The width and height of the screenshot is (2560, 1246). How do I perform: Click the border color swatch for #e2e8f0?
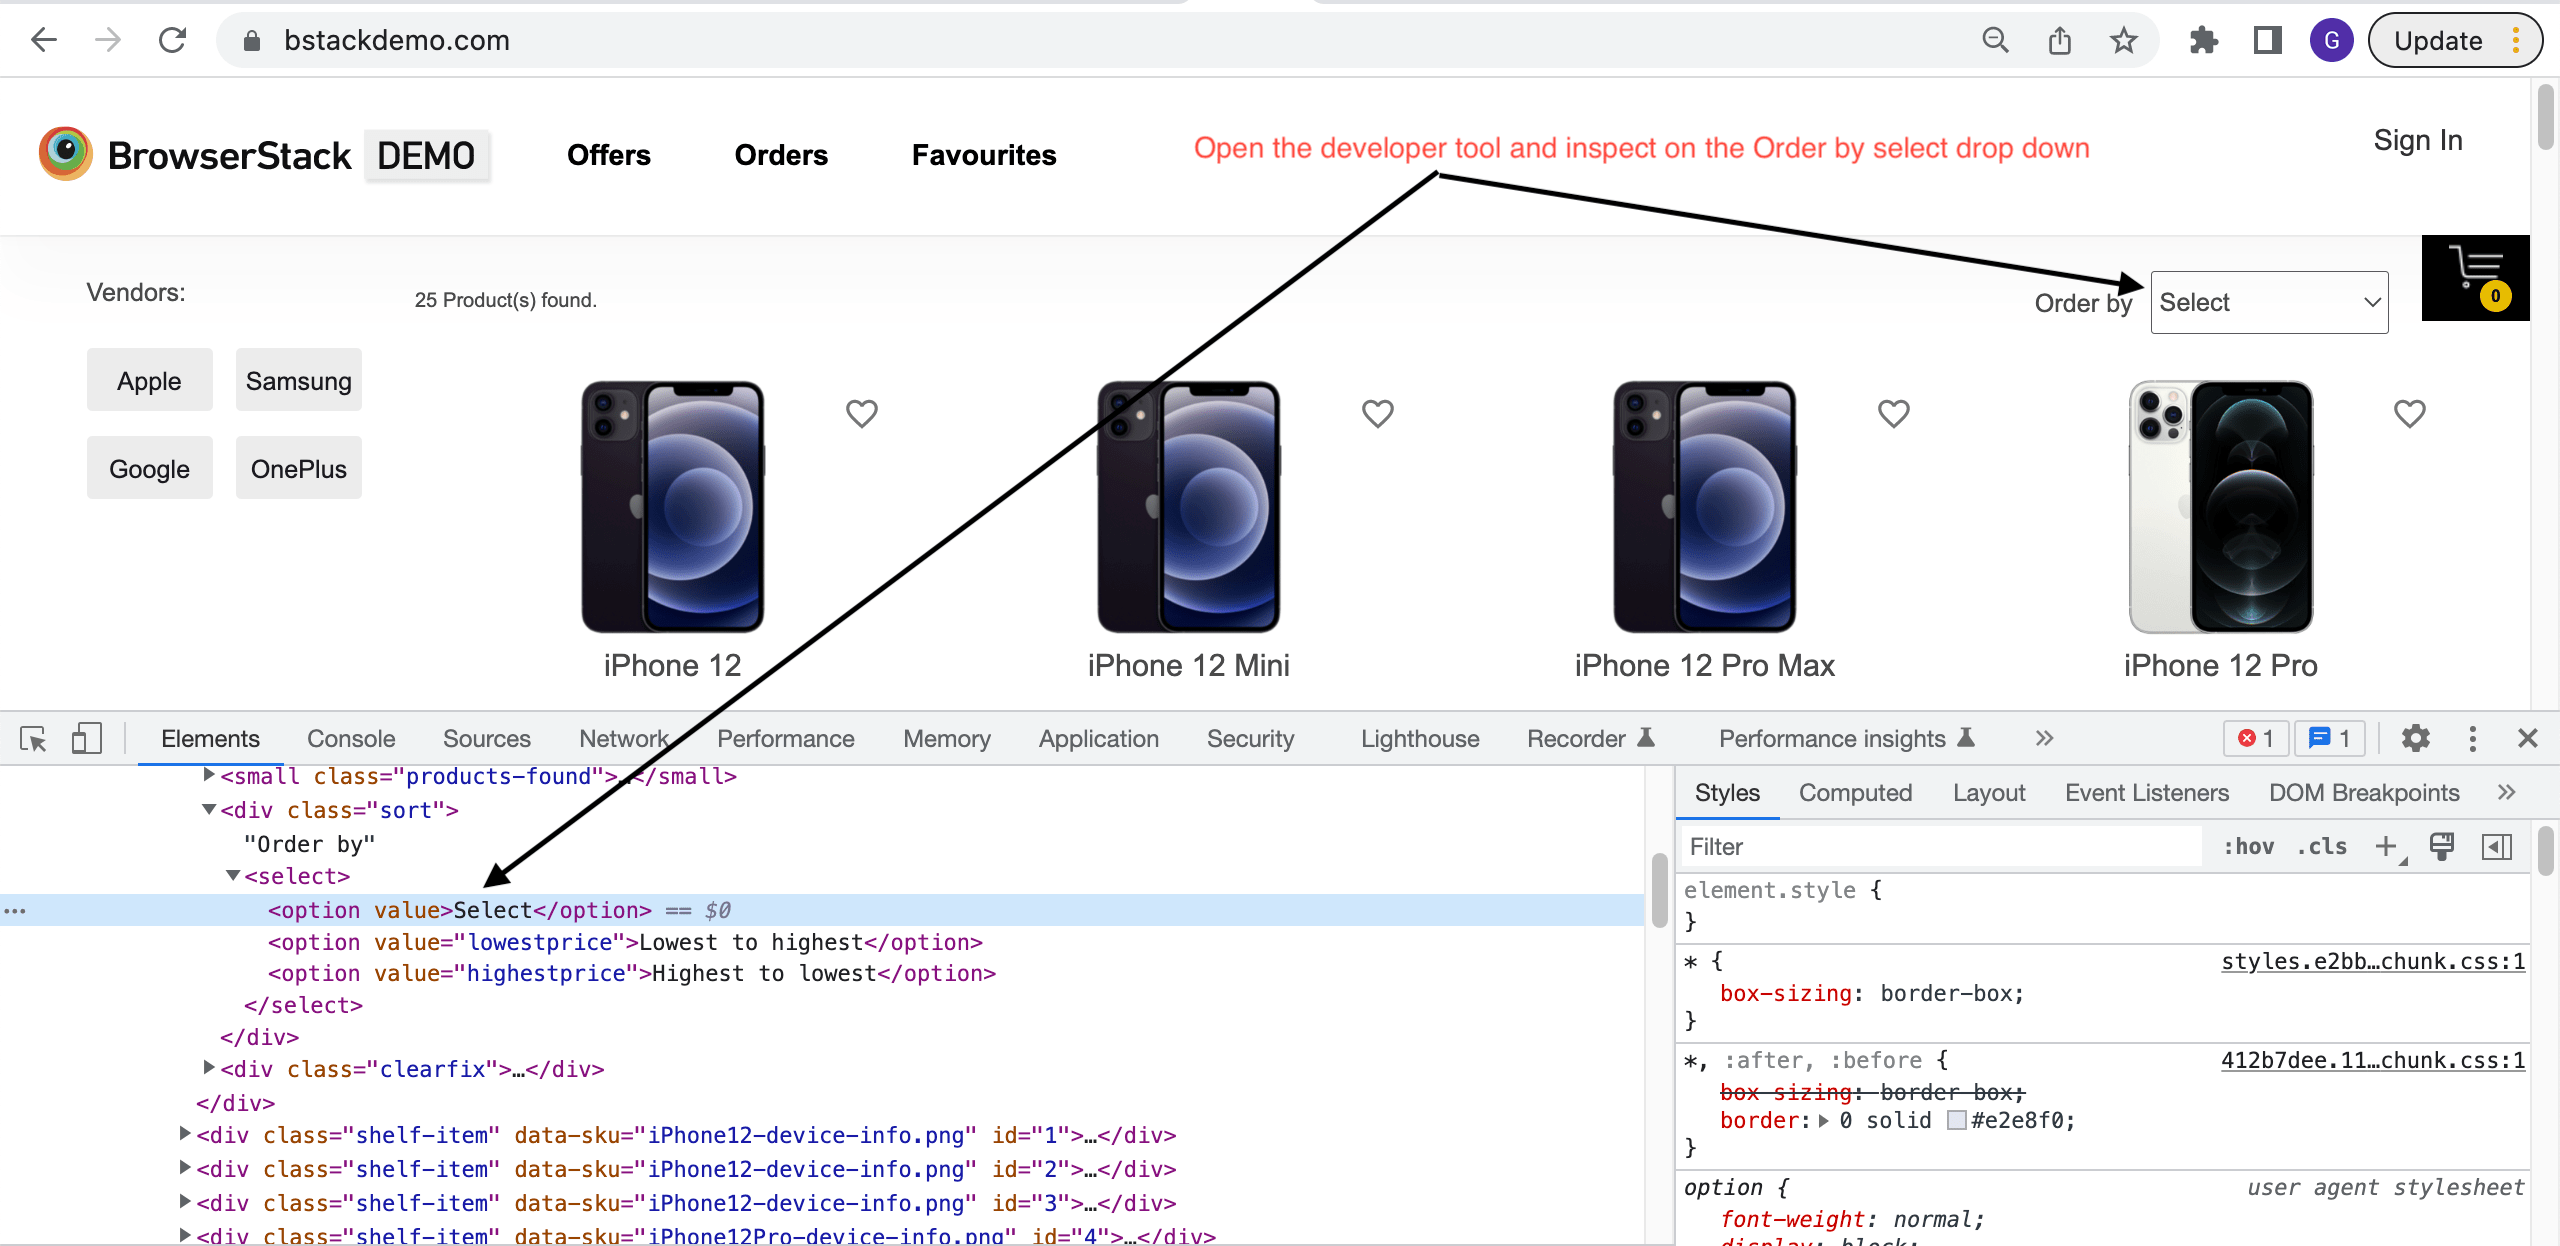tap(1955, 1120)
